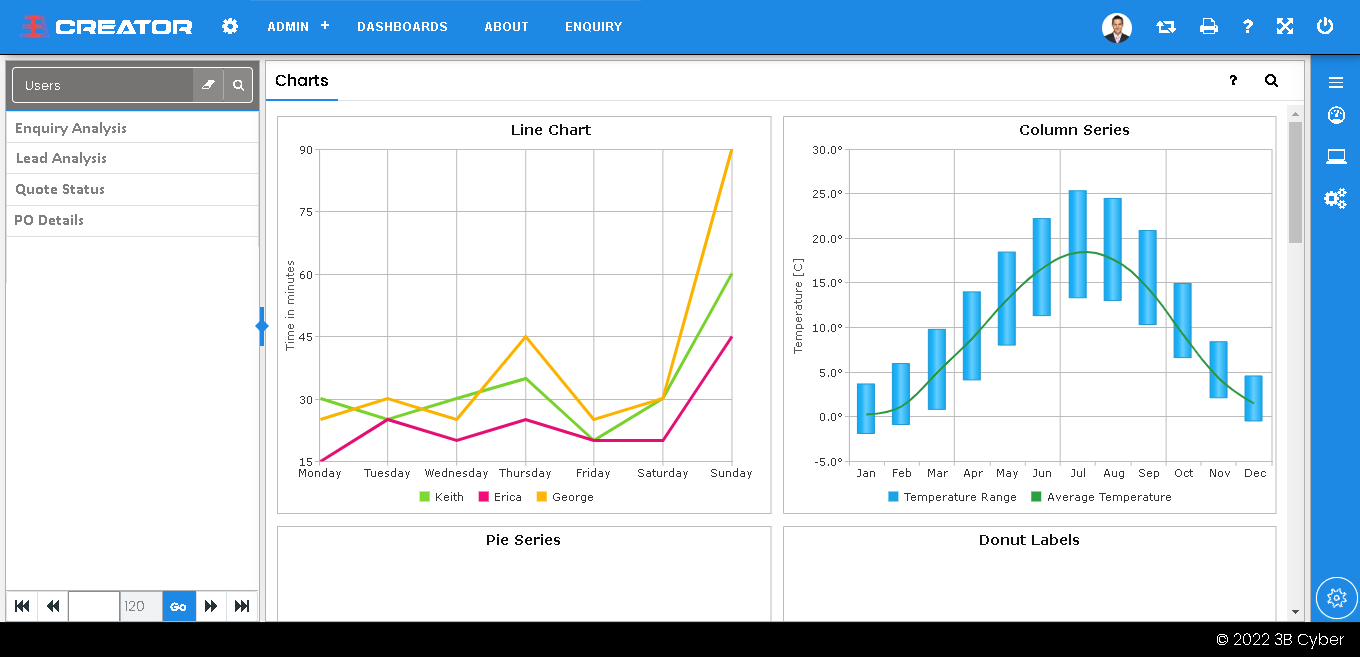This screenshot has height=657, width=1360.
Task: Collapse the left panel using splitter handle
Action: [x=262, y=326]
